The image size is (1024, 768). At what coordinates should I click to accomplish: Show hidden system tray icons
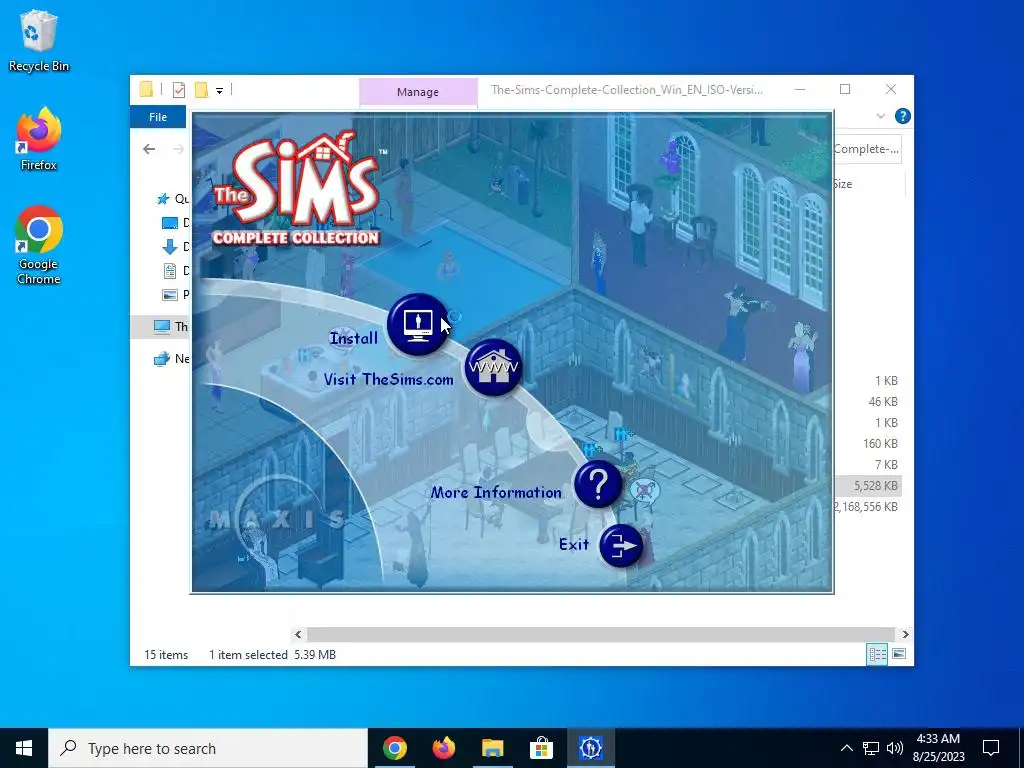846,748
